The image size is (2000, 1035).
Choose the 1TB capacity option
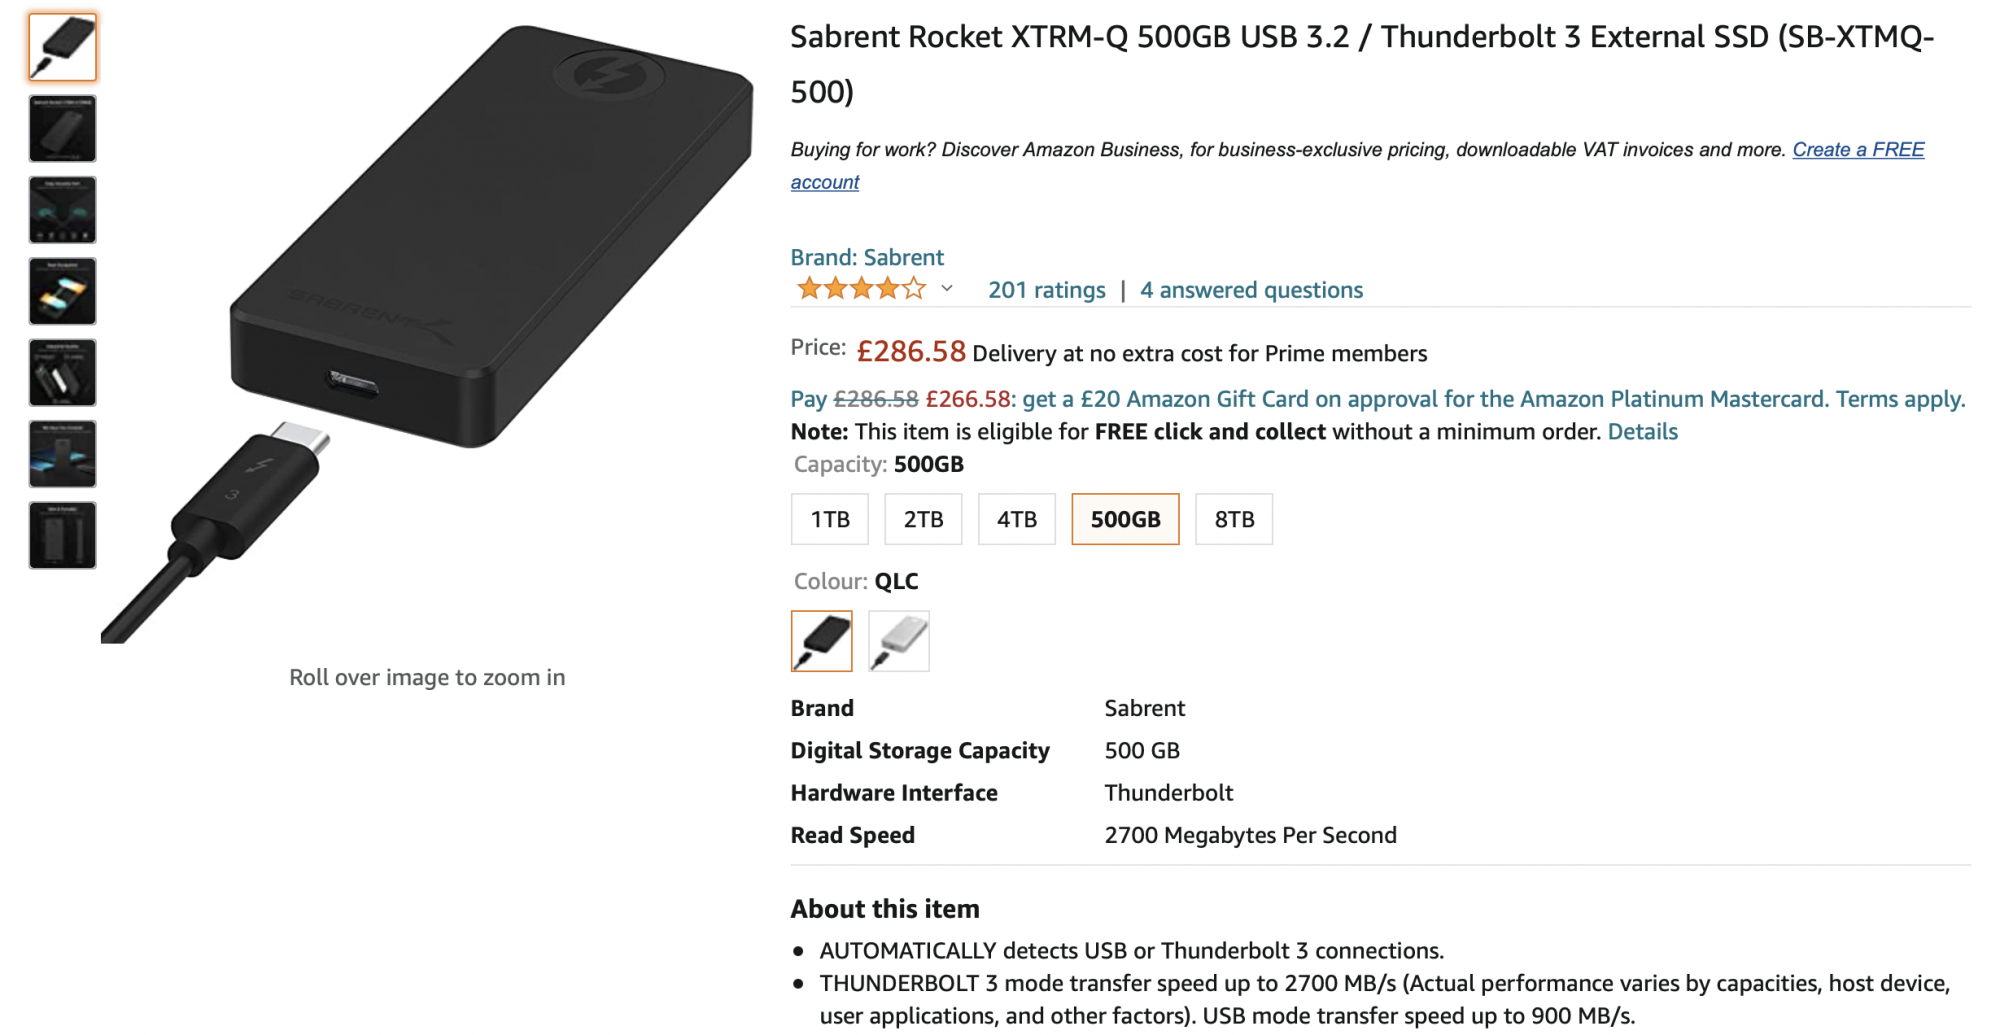(x=830, y=519)
